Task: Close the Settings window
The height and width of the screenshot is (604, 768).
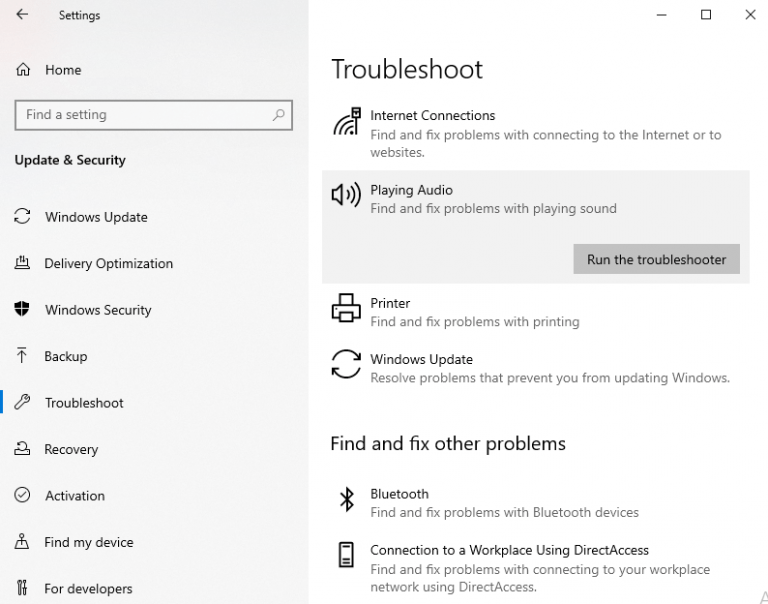Action: (750, 15)
